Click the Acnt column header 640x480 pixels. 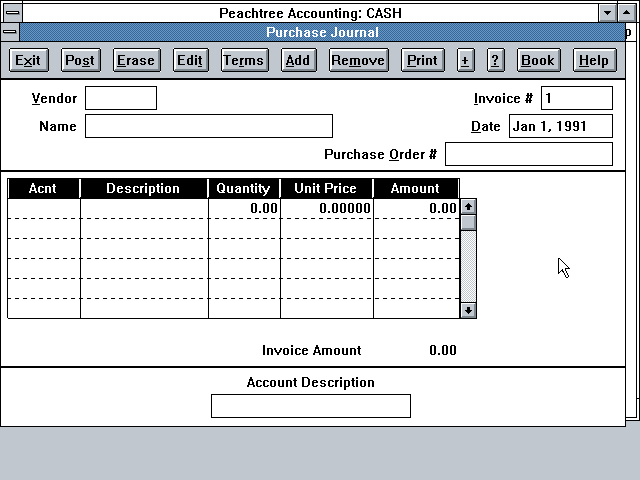tap(43, 189)
